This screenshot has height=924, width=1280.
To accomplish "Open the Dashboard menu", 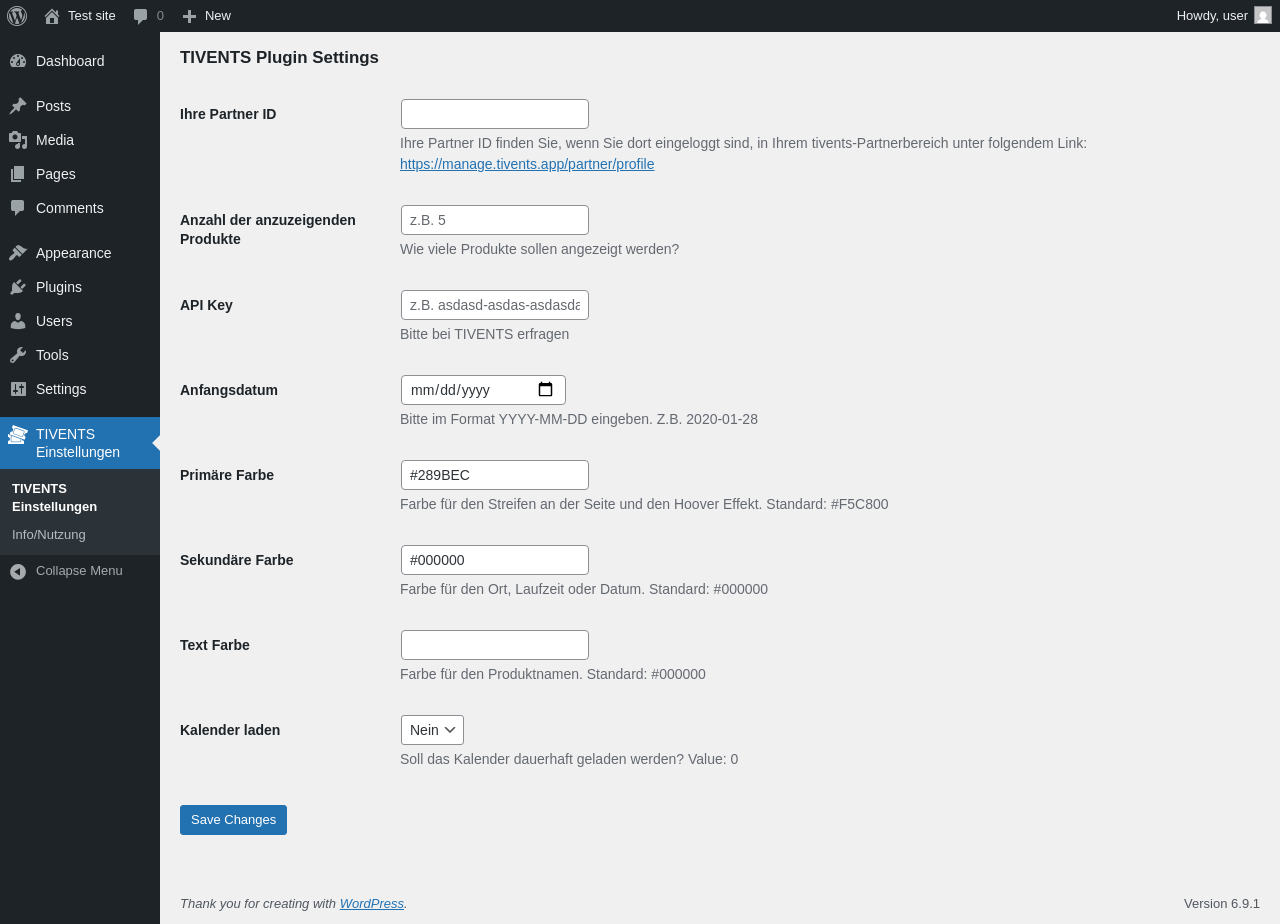I will point(80,61).
